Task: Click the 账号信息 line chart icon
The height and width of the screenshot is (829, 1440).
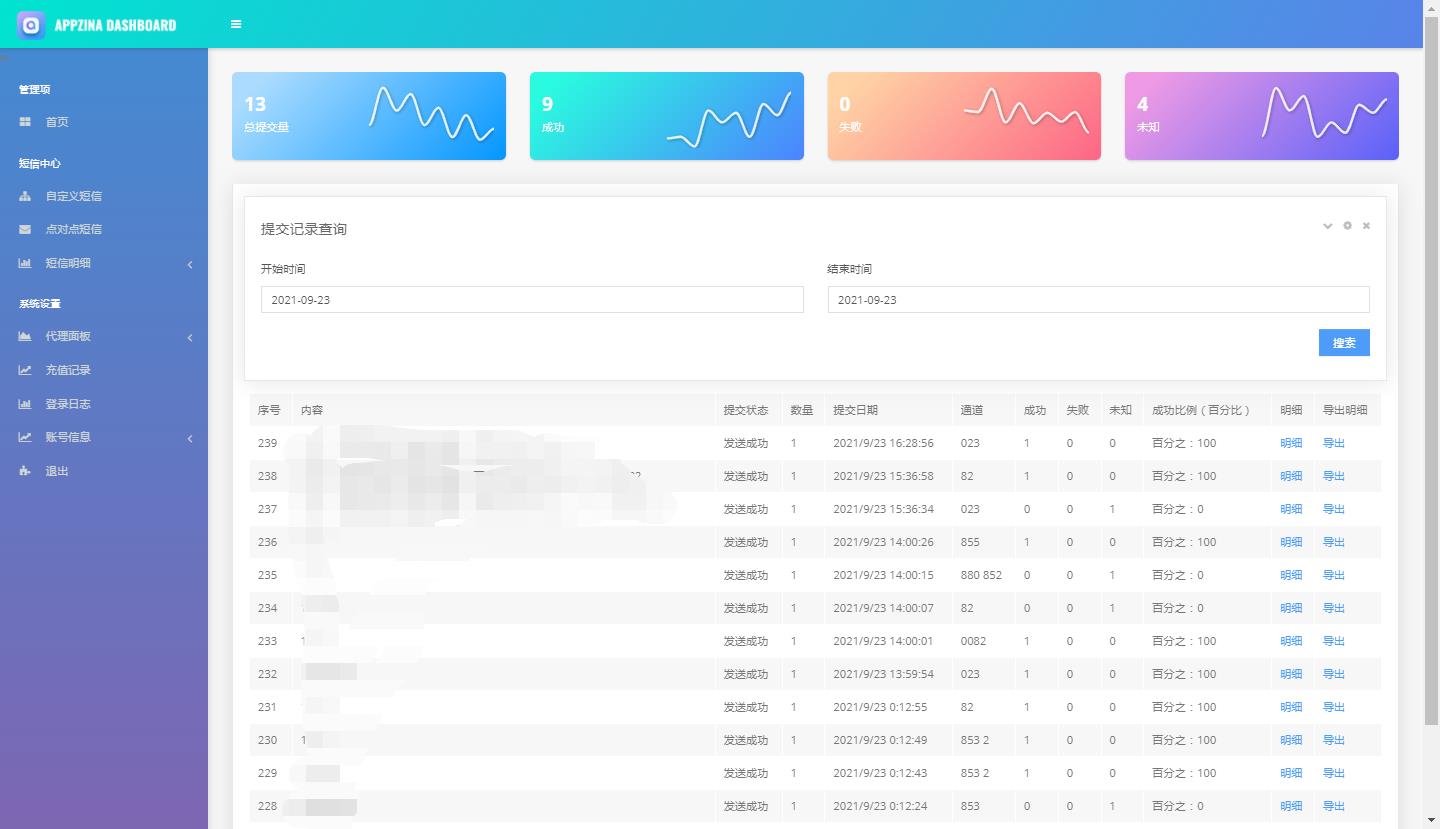Action: 25,437
